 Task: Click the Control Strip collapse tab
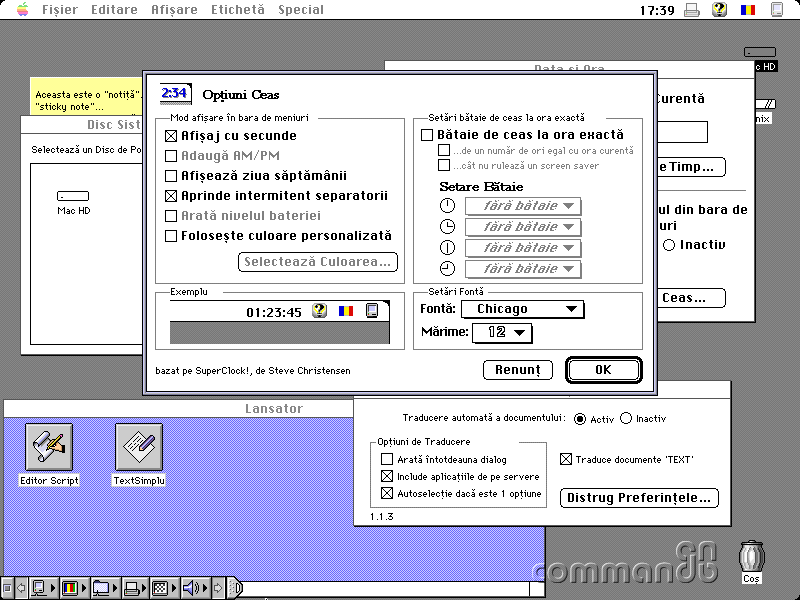(234, 588)
